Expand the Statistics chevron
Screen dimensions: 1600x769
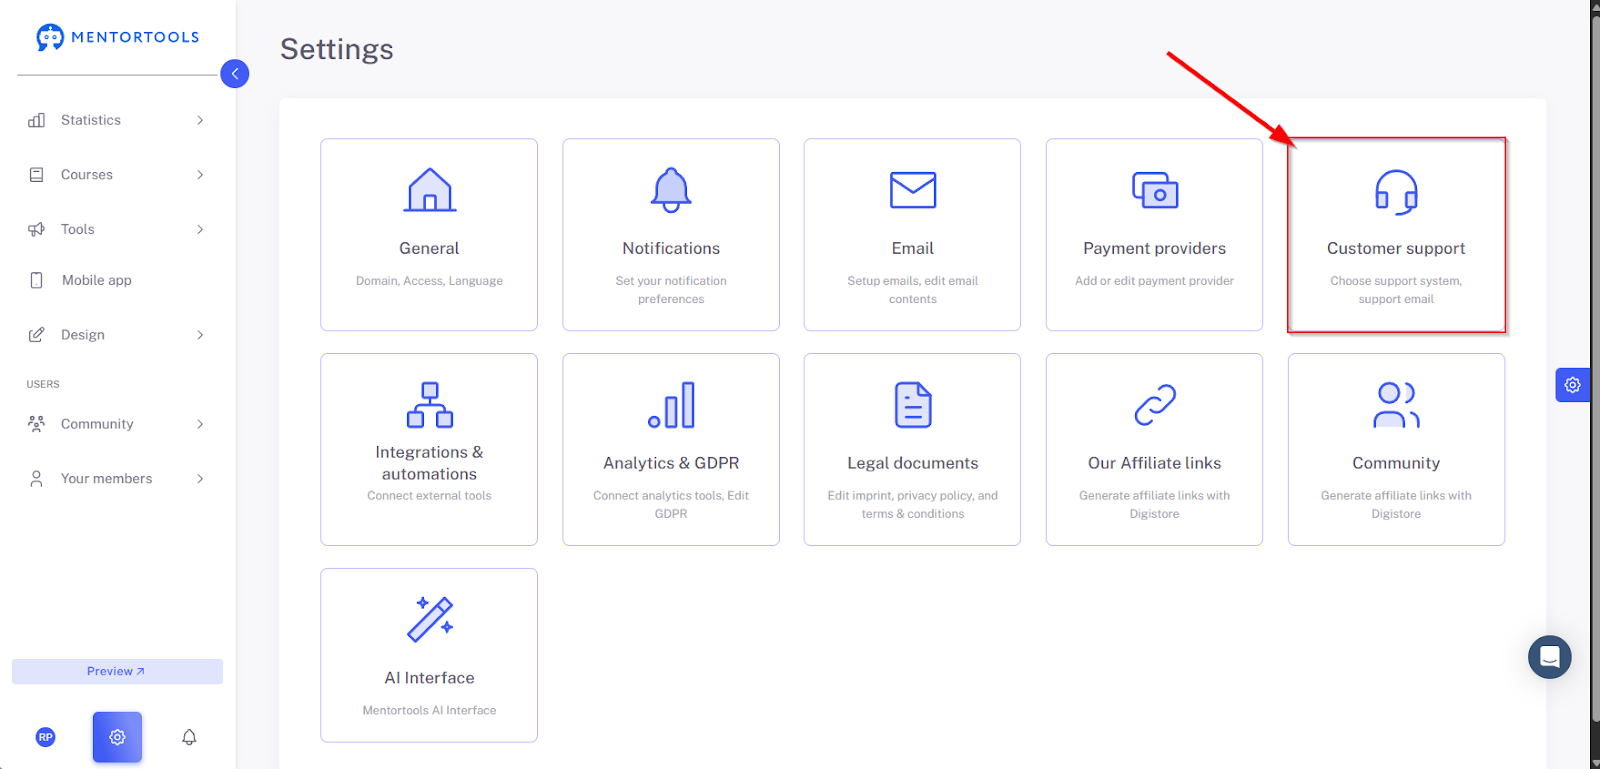point(200,120)
